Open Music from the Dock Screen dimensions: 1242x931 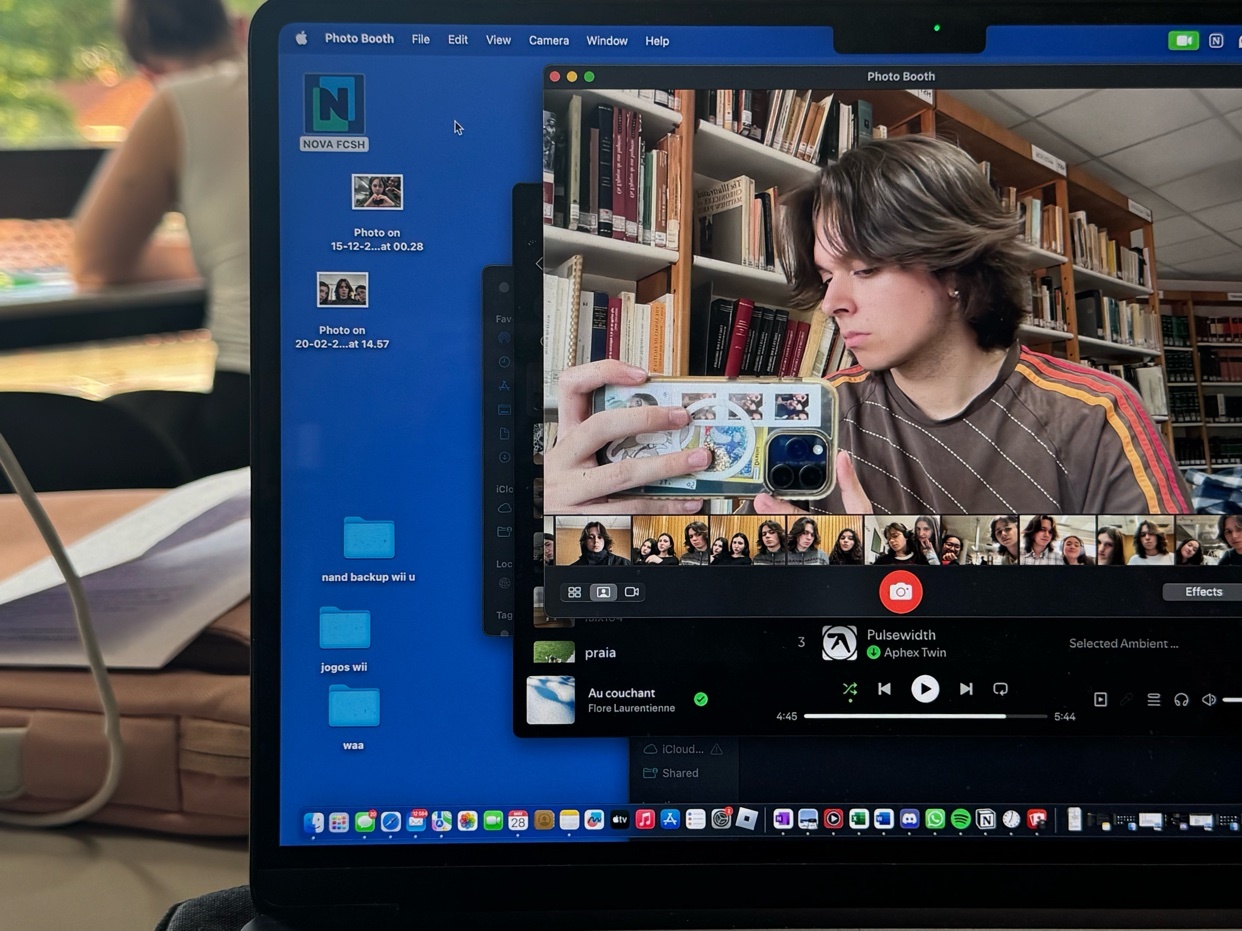click(645, 820)
